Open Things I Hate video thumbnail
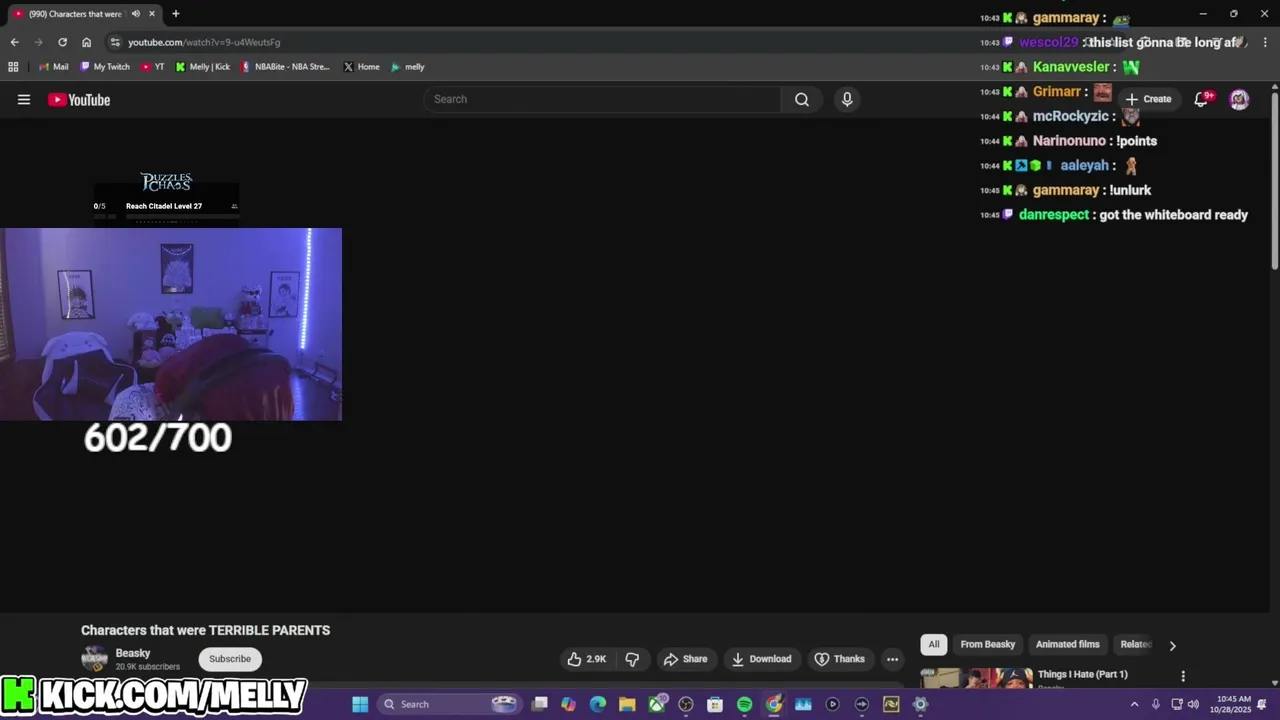The width and height of the screenshot is (1280, 720). click(977, 679)
